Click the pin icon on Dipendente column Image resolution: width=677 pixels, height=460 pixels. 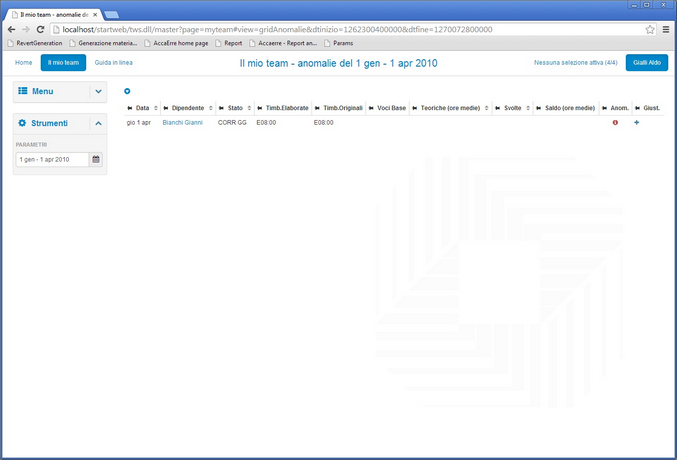point(166,108)
